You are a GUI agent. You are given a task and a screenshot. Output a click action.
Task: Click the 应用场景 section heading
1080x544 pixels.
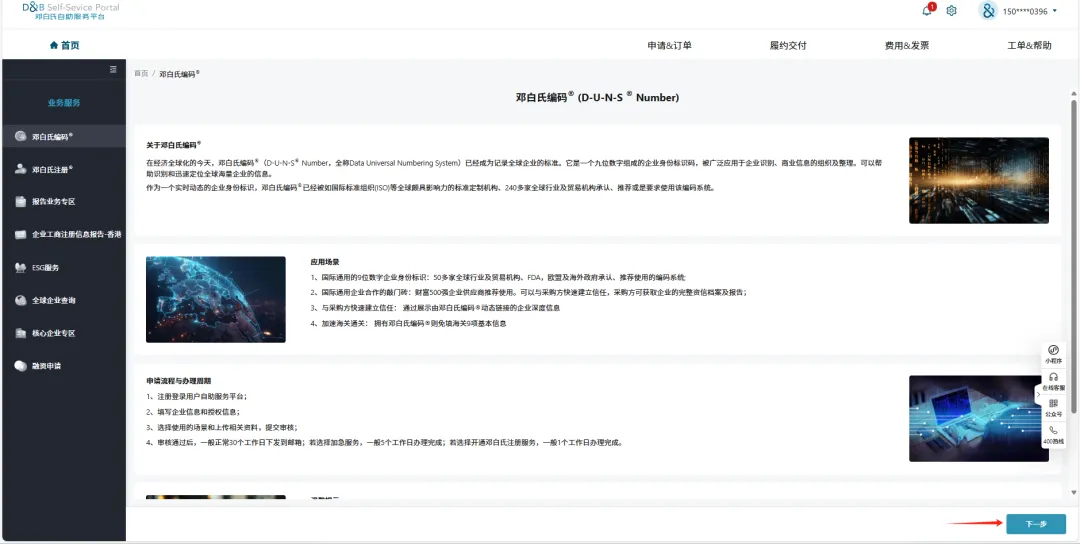[x=324, y=262]
